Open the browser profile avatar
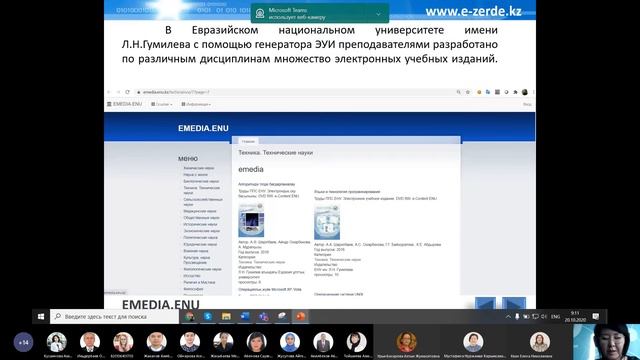The image size is (640, 360). (x=525, y=92)
